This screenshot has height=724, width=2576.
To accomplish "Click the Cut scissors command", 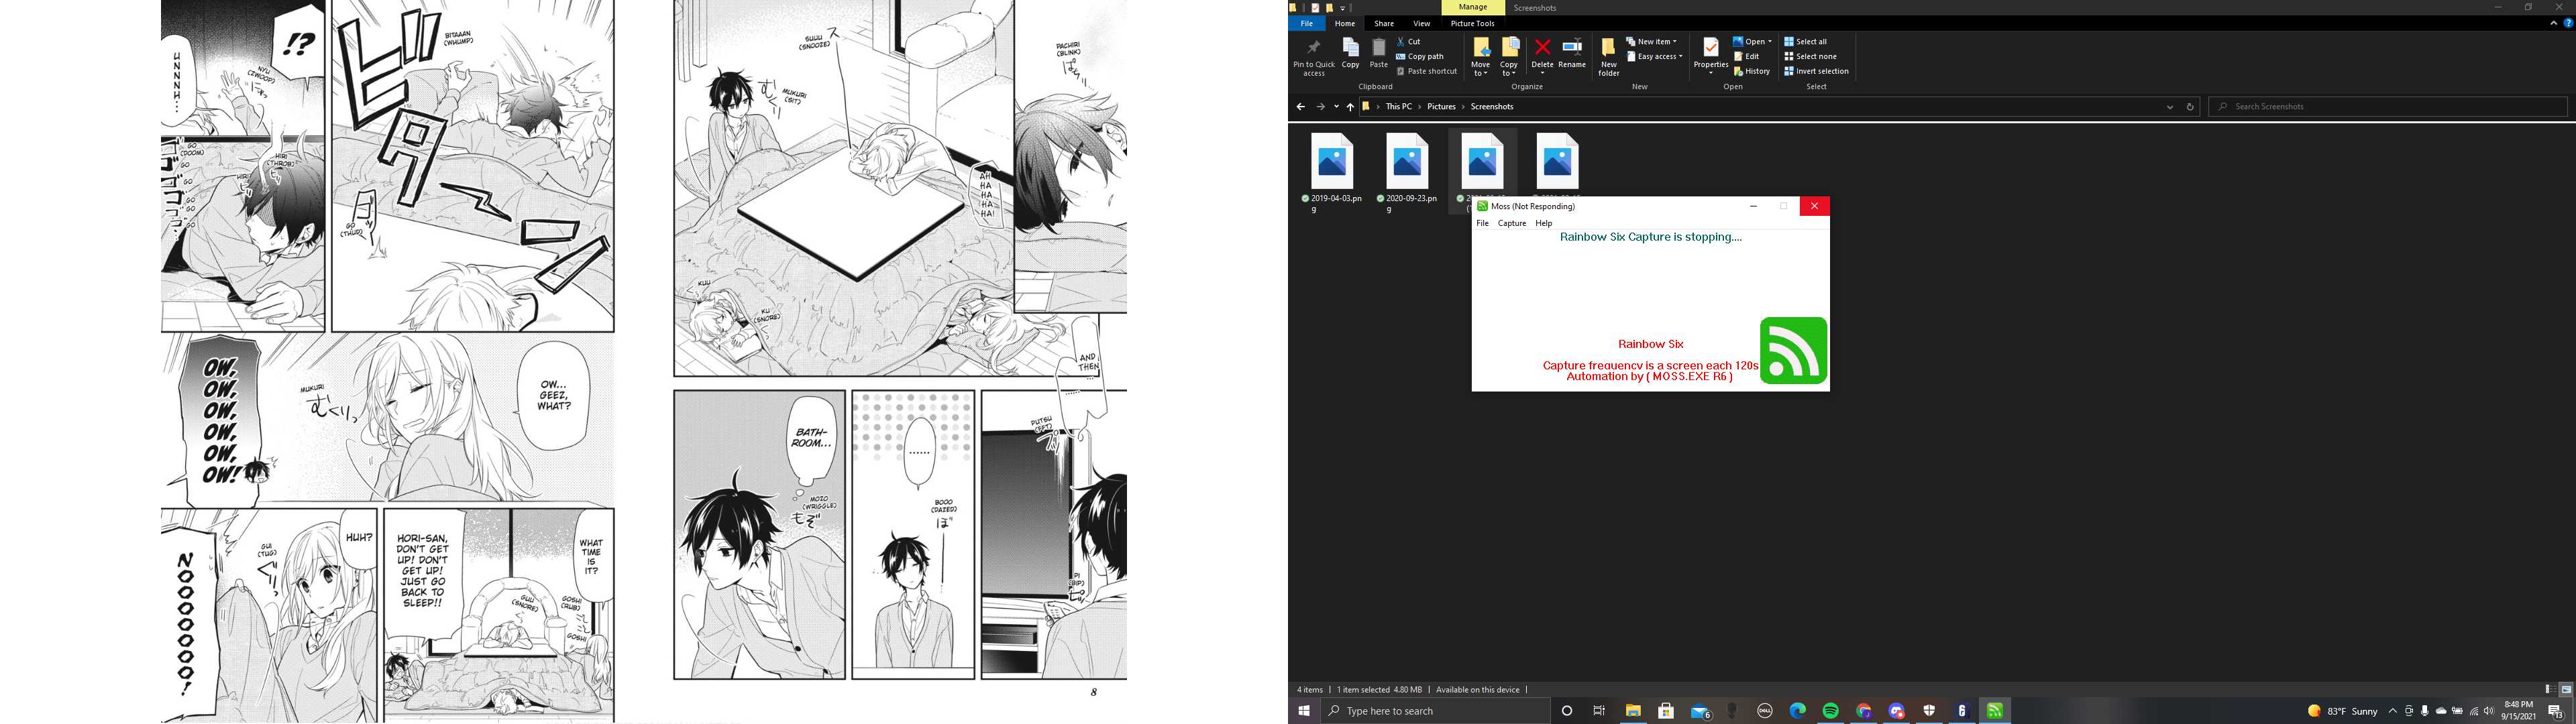I will pos(1408,42).
